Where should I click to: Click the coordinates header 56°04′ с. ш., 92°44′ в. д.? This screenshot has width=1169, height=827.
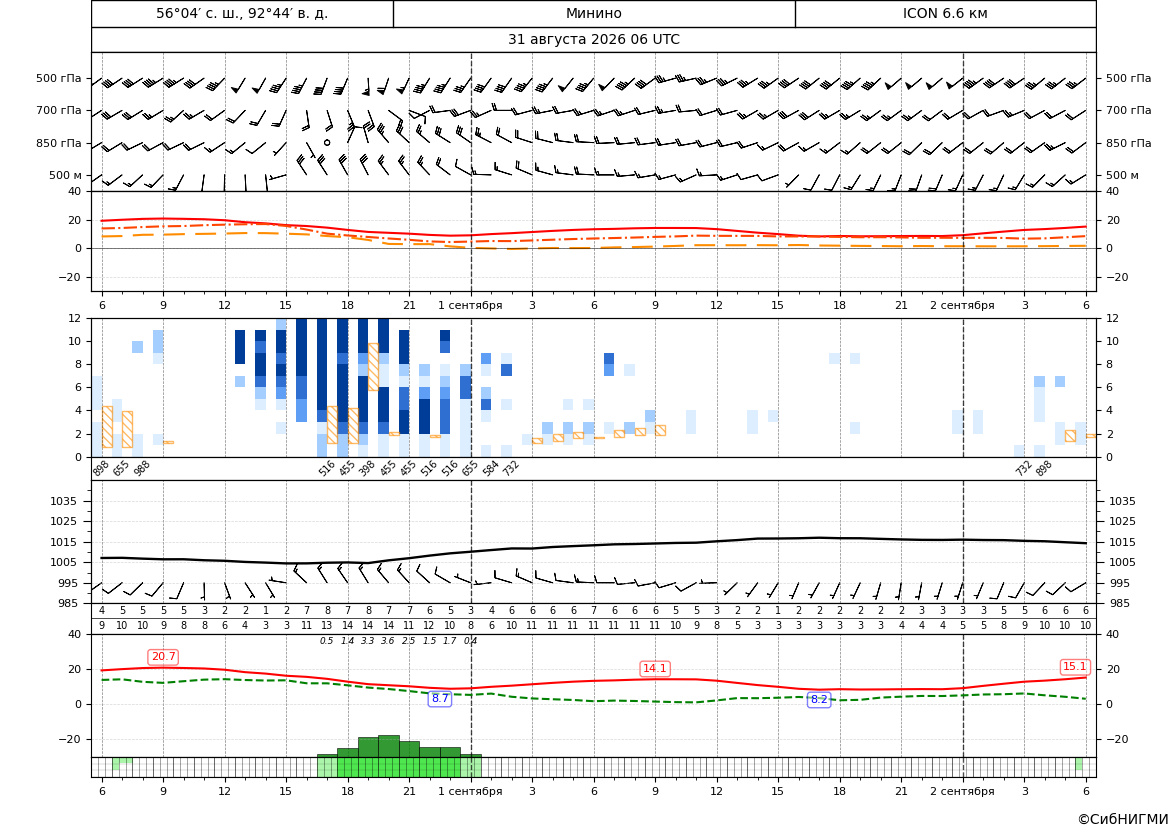(x=242, y=13)
